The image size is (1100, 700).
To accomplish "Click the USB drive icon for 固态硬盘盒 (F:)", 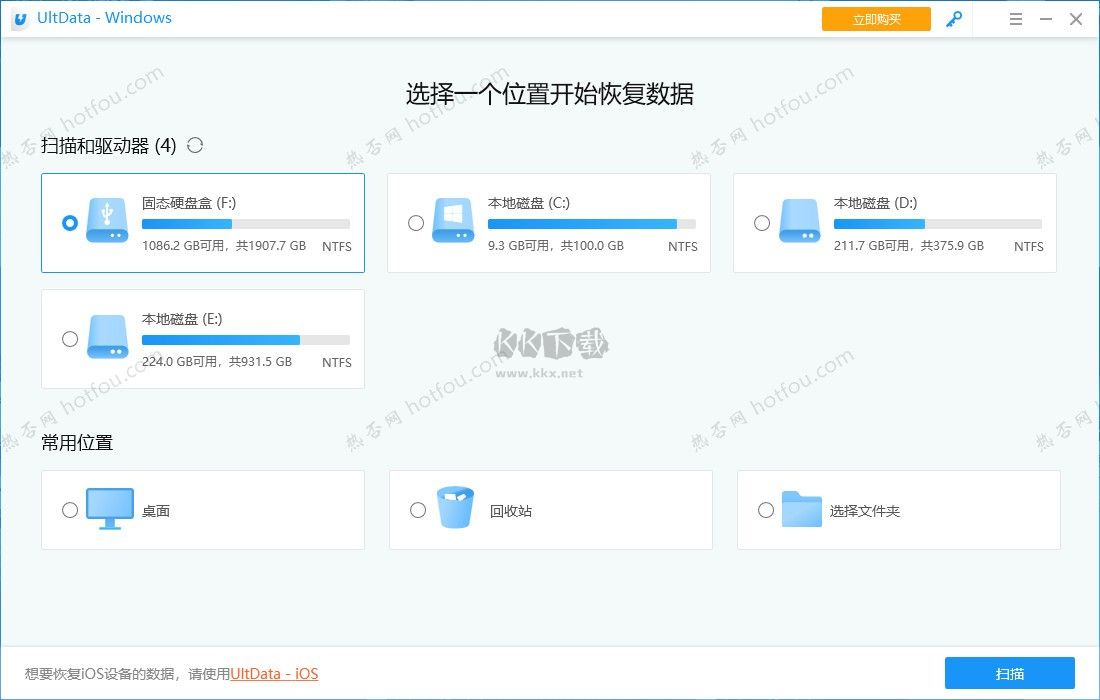I will [107, 222].
